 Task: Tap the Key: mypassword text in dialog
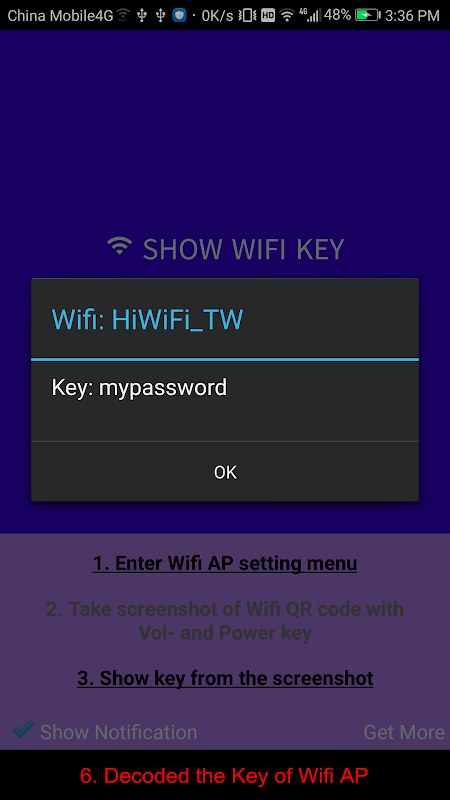coord(139,388)
